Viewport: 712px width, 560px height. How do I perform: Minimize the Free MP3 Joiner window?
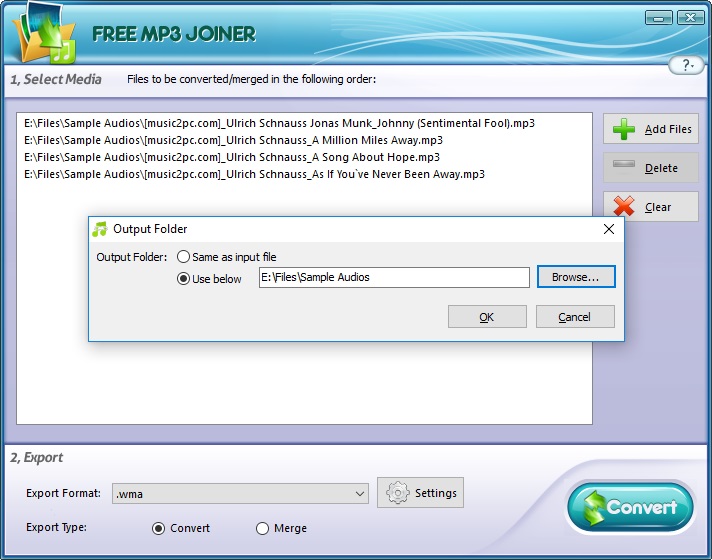tap(658, 18)
